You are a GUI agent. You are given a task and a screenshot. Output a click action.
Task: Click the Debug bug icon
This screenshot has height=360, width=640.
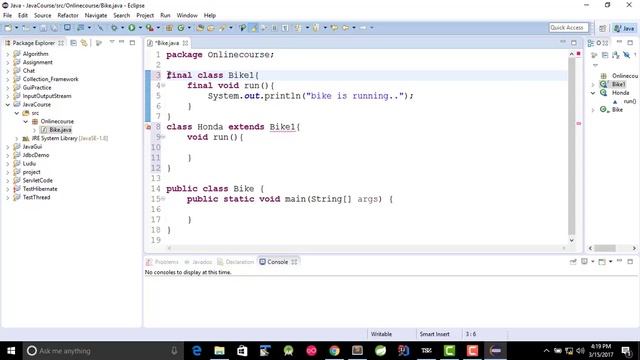114,28
